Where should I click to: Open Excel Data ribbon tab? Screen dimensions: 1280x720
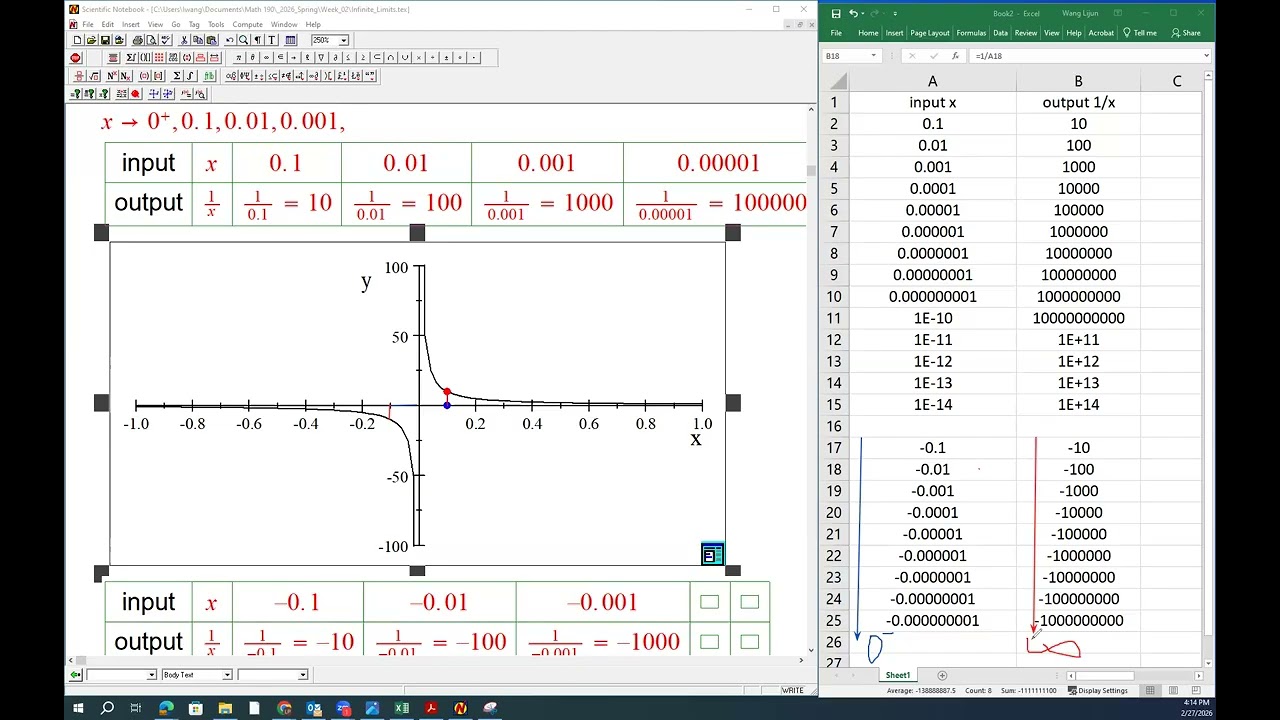(x=1000, y=33)
